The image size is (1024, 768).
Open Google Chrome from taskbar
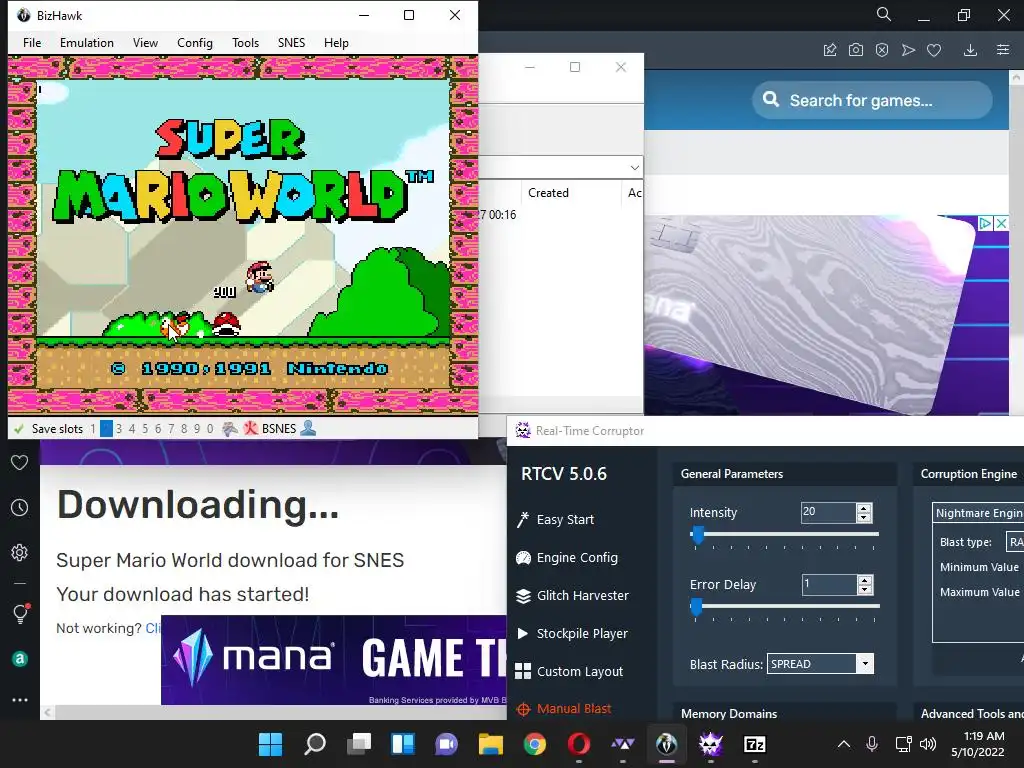[535, 744]
